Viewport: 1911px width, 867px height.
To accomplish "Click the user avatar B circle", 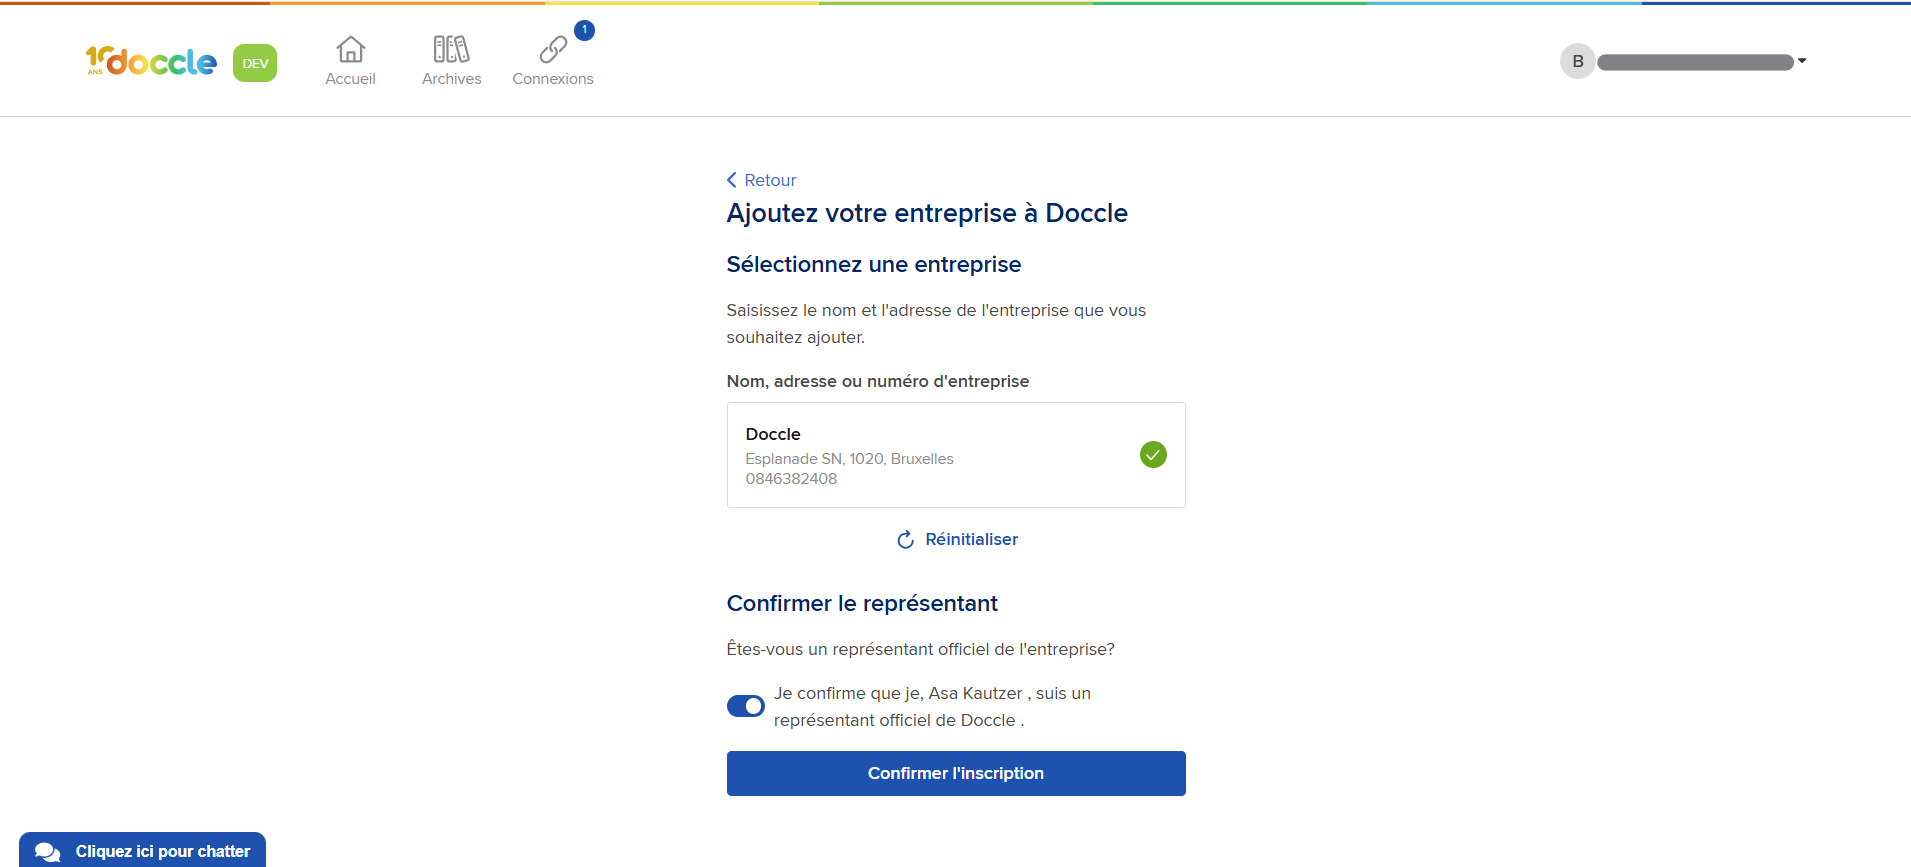I will (x=1578, y=61).
